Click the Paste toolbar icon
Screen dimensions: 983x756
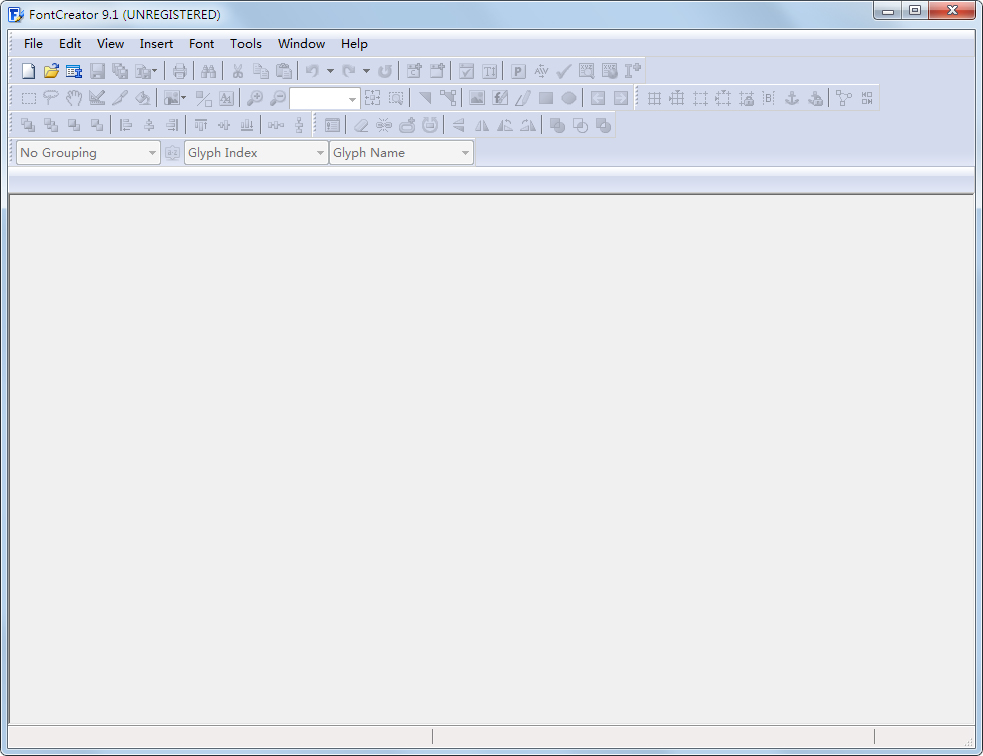click(x=284, y=70)
